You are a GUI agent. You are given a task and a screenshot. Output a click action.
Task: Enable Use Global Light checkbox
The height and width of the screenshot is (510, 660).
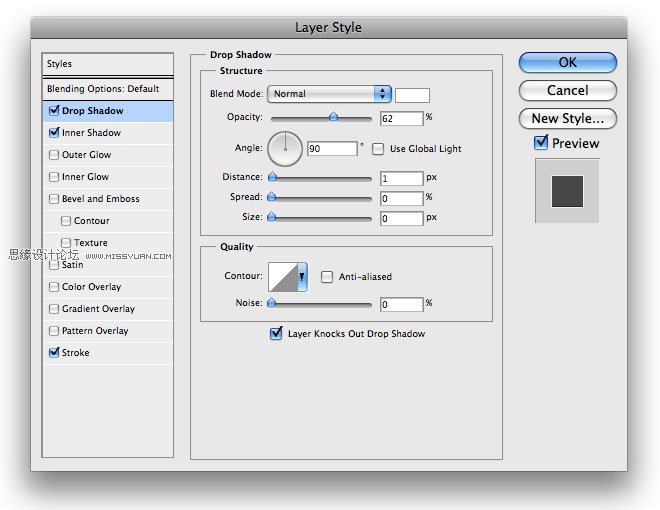(x=378, y=149)
